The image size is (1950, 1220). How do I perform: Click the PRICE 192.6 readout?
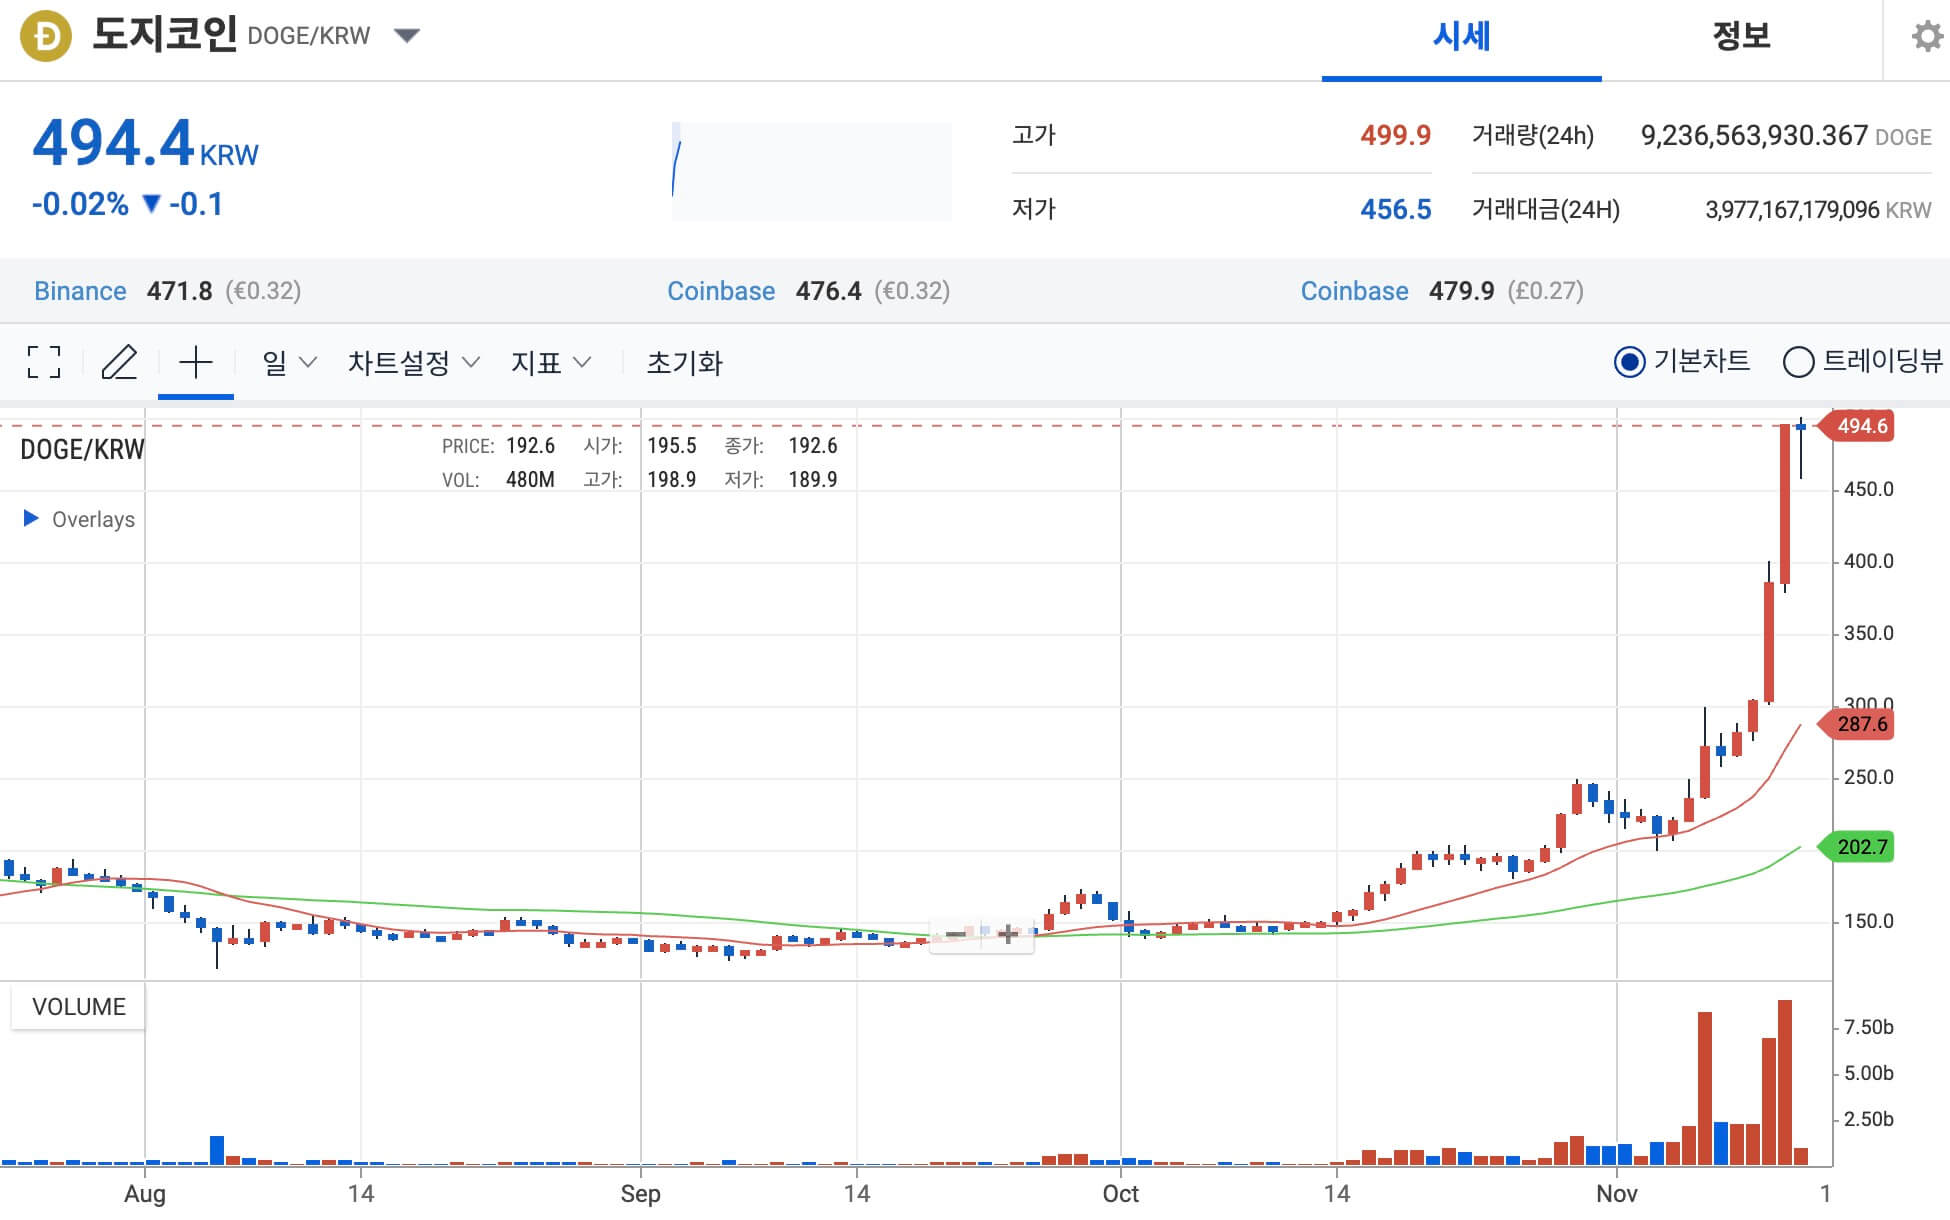coord(498,446)
